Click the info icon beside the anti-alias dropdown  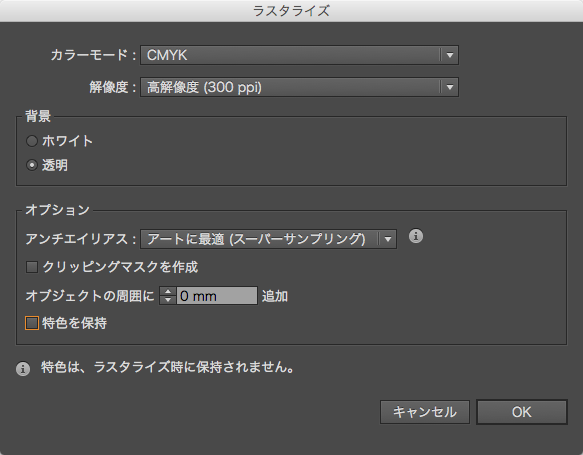416,236
